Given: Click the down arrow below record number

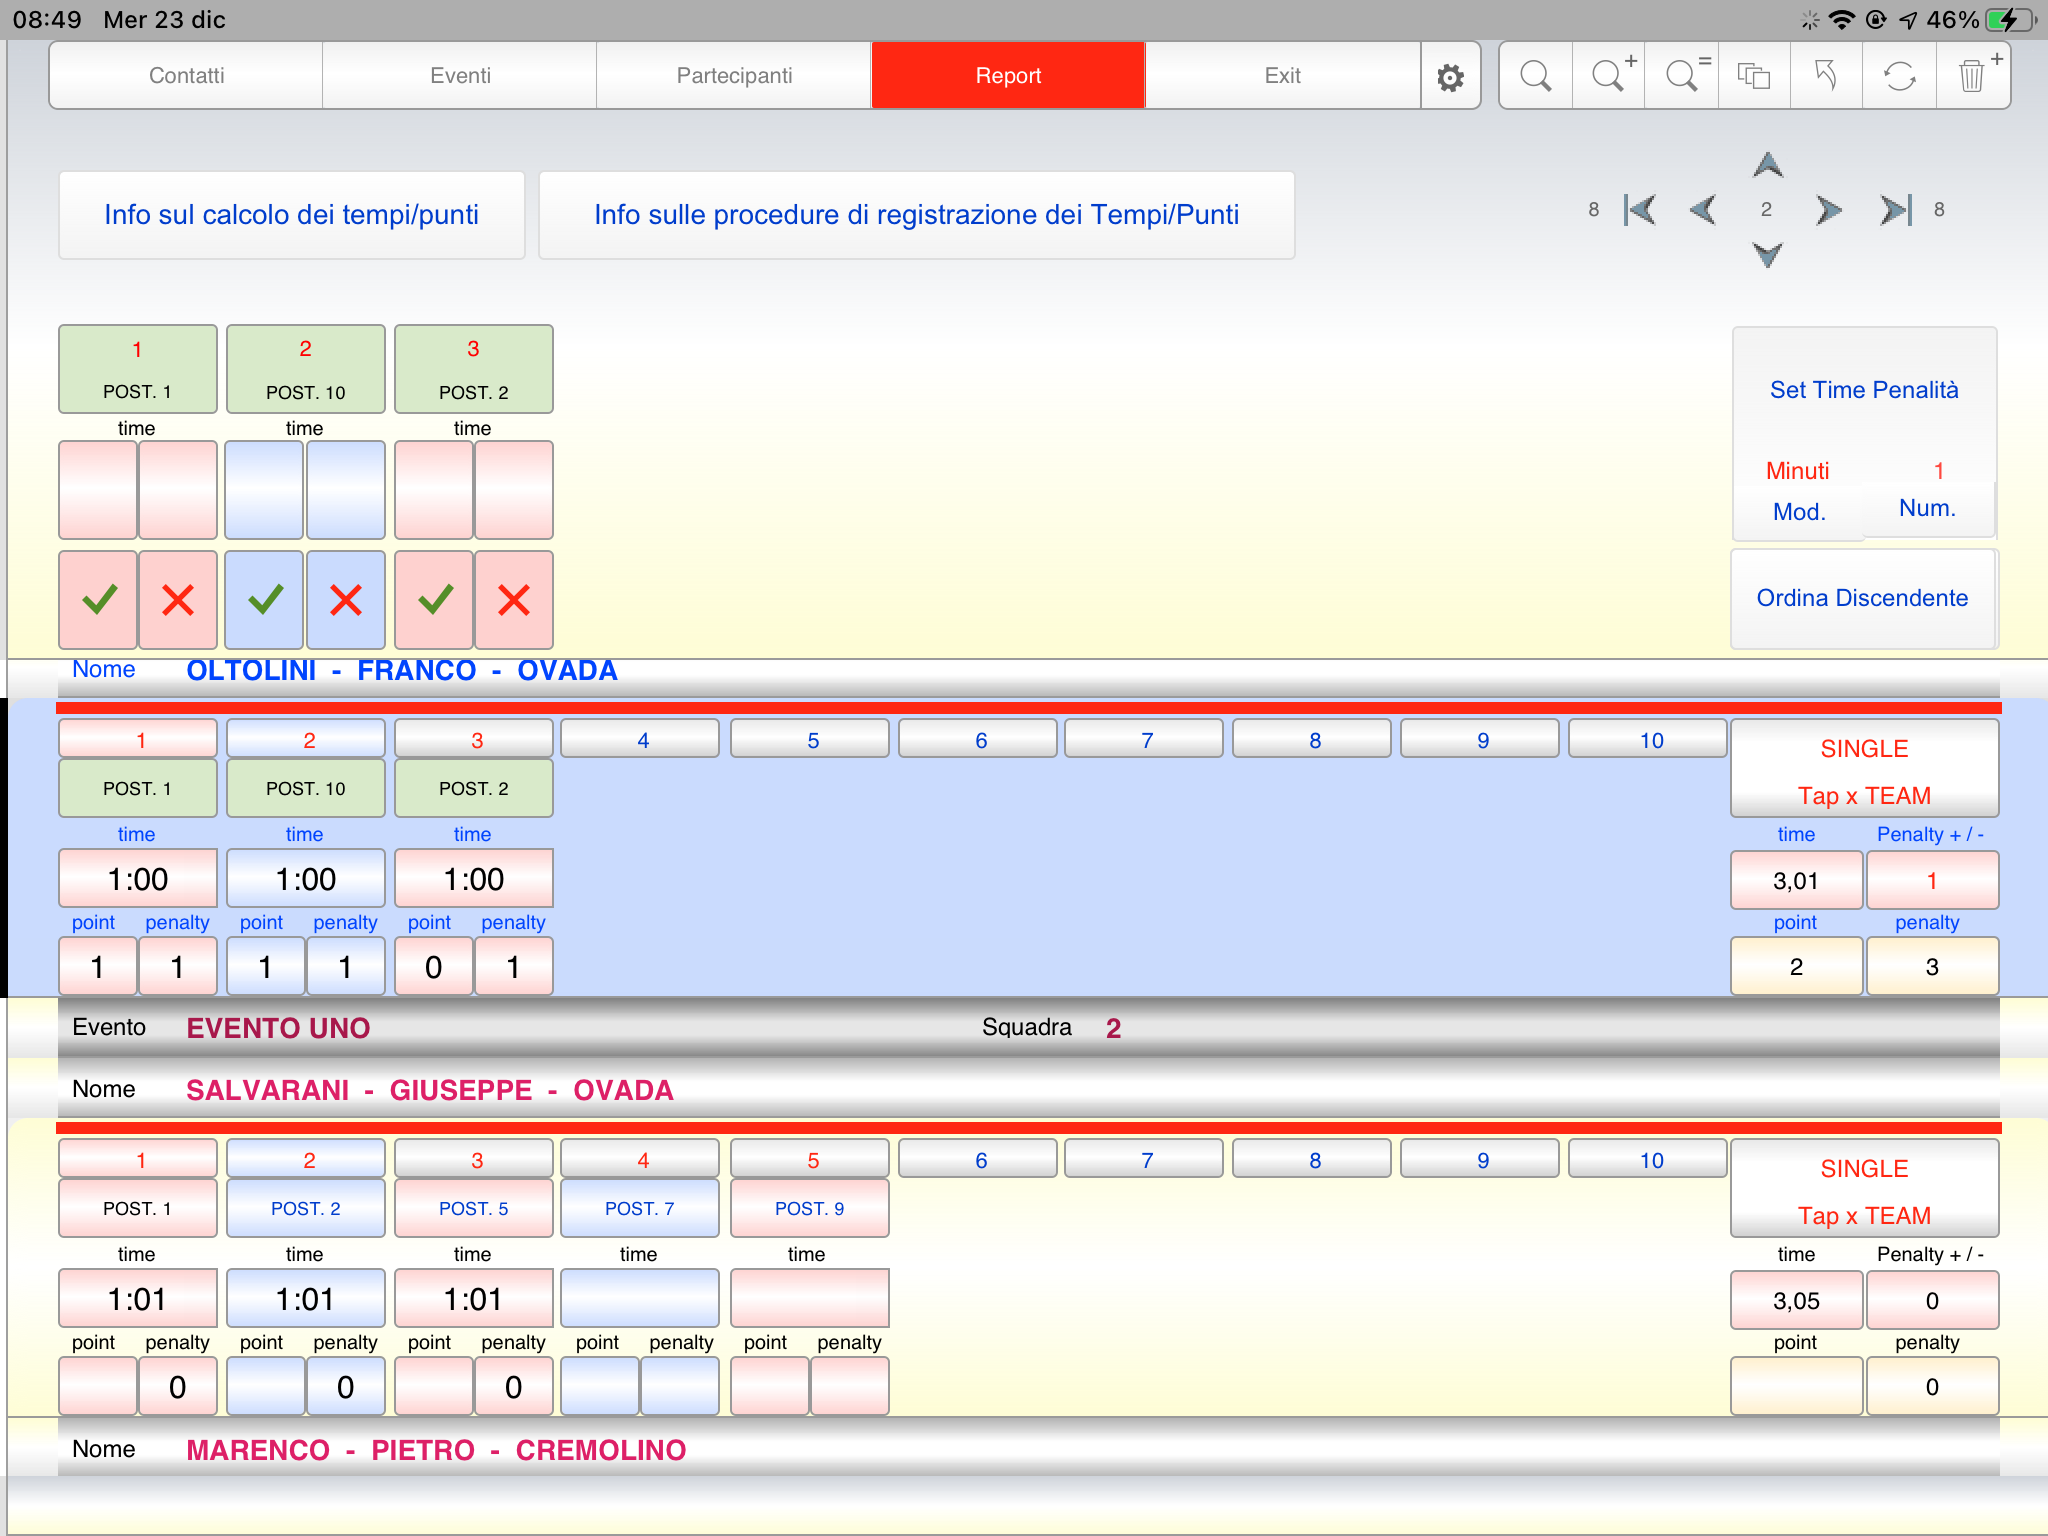Looking at the screenshot, I should 1767,255.
